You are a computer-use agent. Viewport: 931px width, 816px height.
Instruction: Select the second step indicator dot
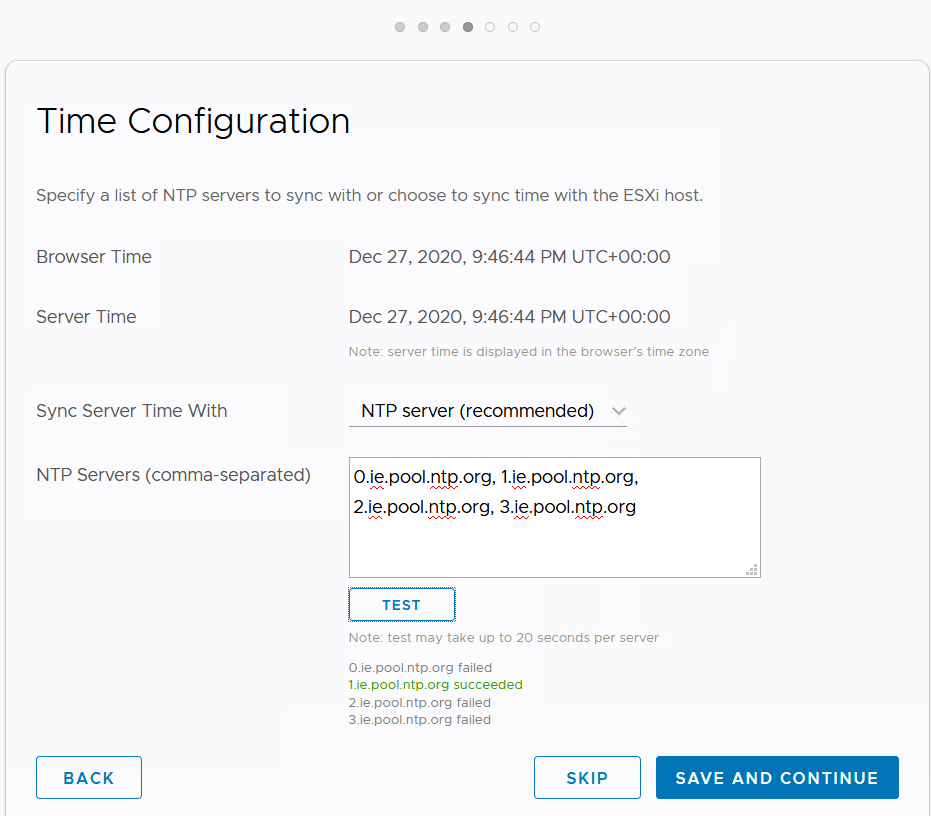point(423,27)
